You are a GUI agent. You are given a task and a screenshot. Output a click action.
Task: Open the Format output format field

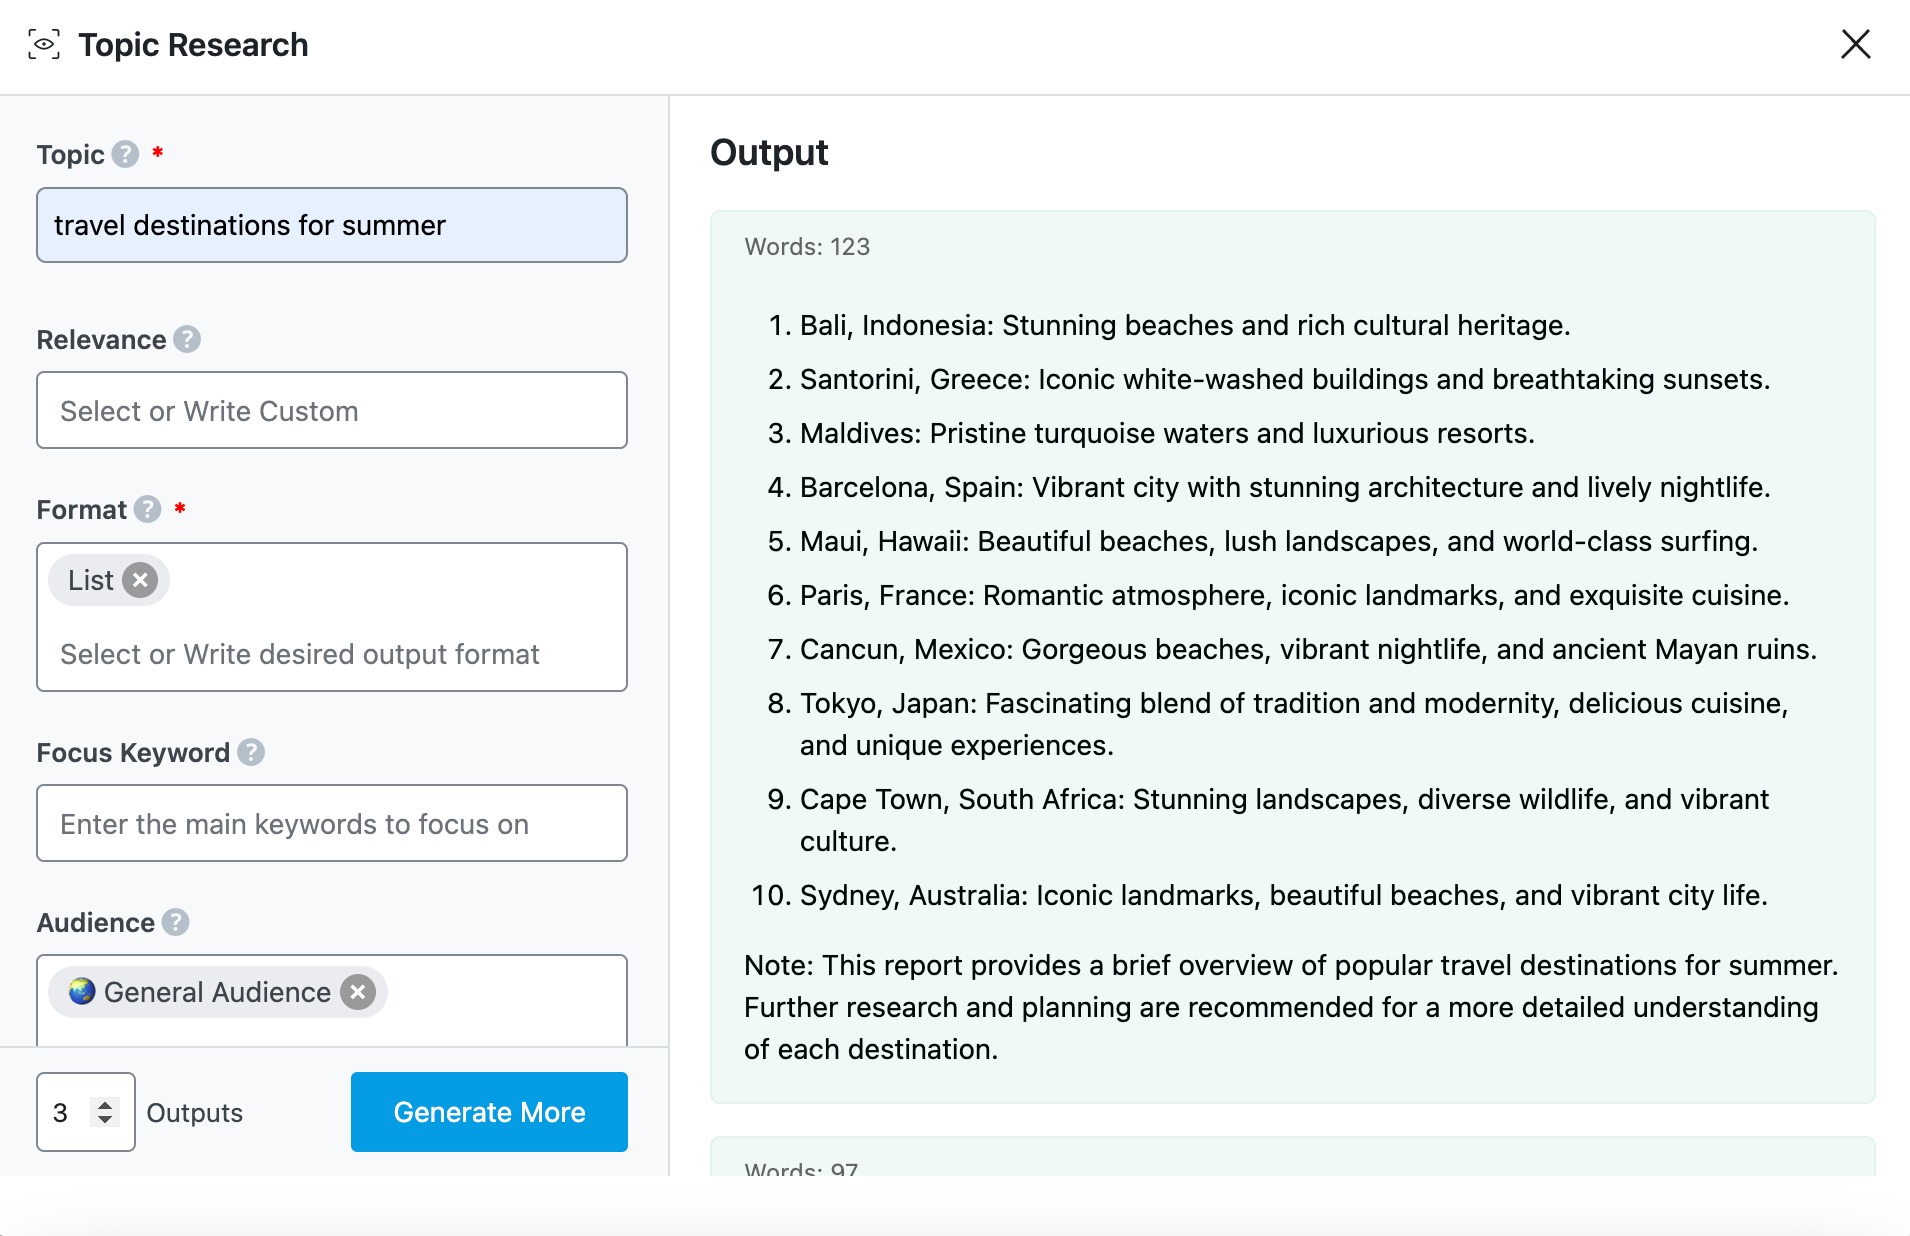click(x=332, y=617)
